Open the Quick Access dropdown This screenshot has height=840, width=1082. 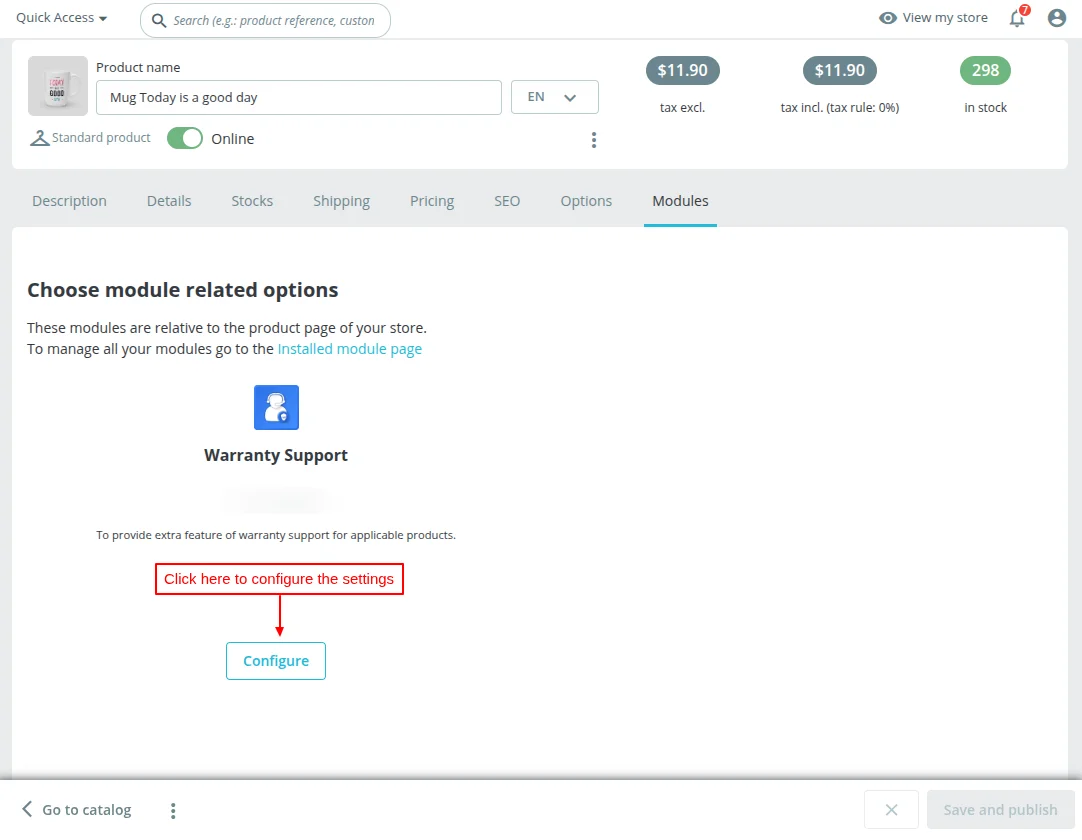[x=60, y=17]
